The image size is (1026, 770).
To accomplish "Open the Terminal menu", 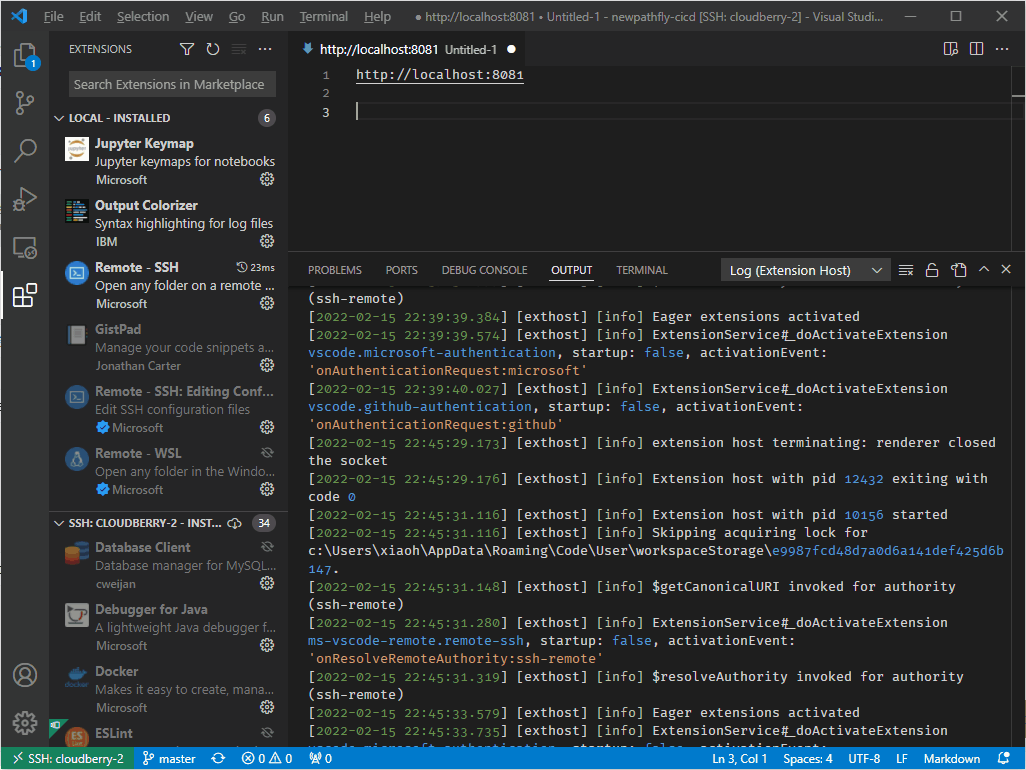I will click(323, 17).
